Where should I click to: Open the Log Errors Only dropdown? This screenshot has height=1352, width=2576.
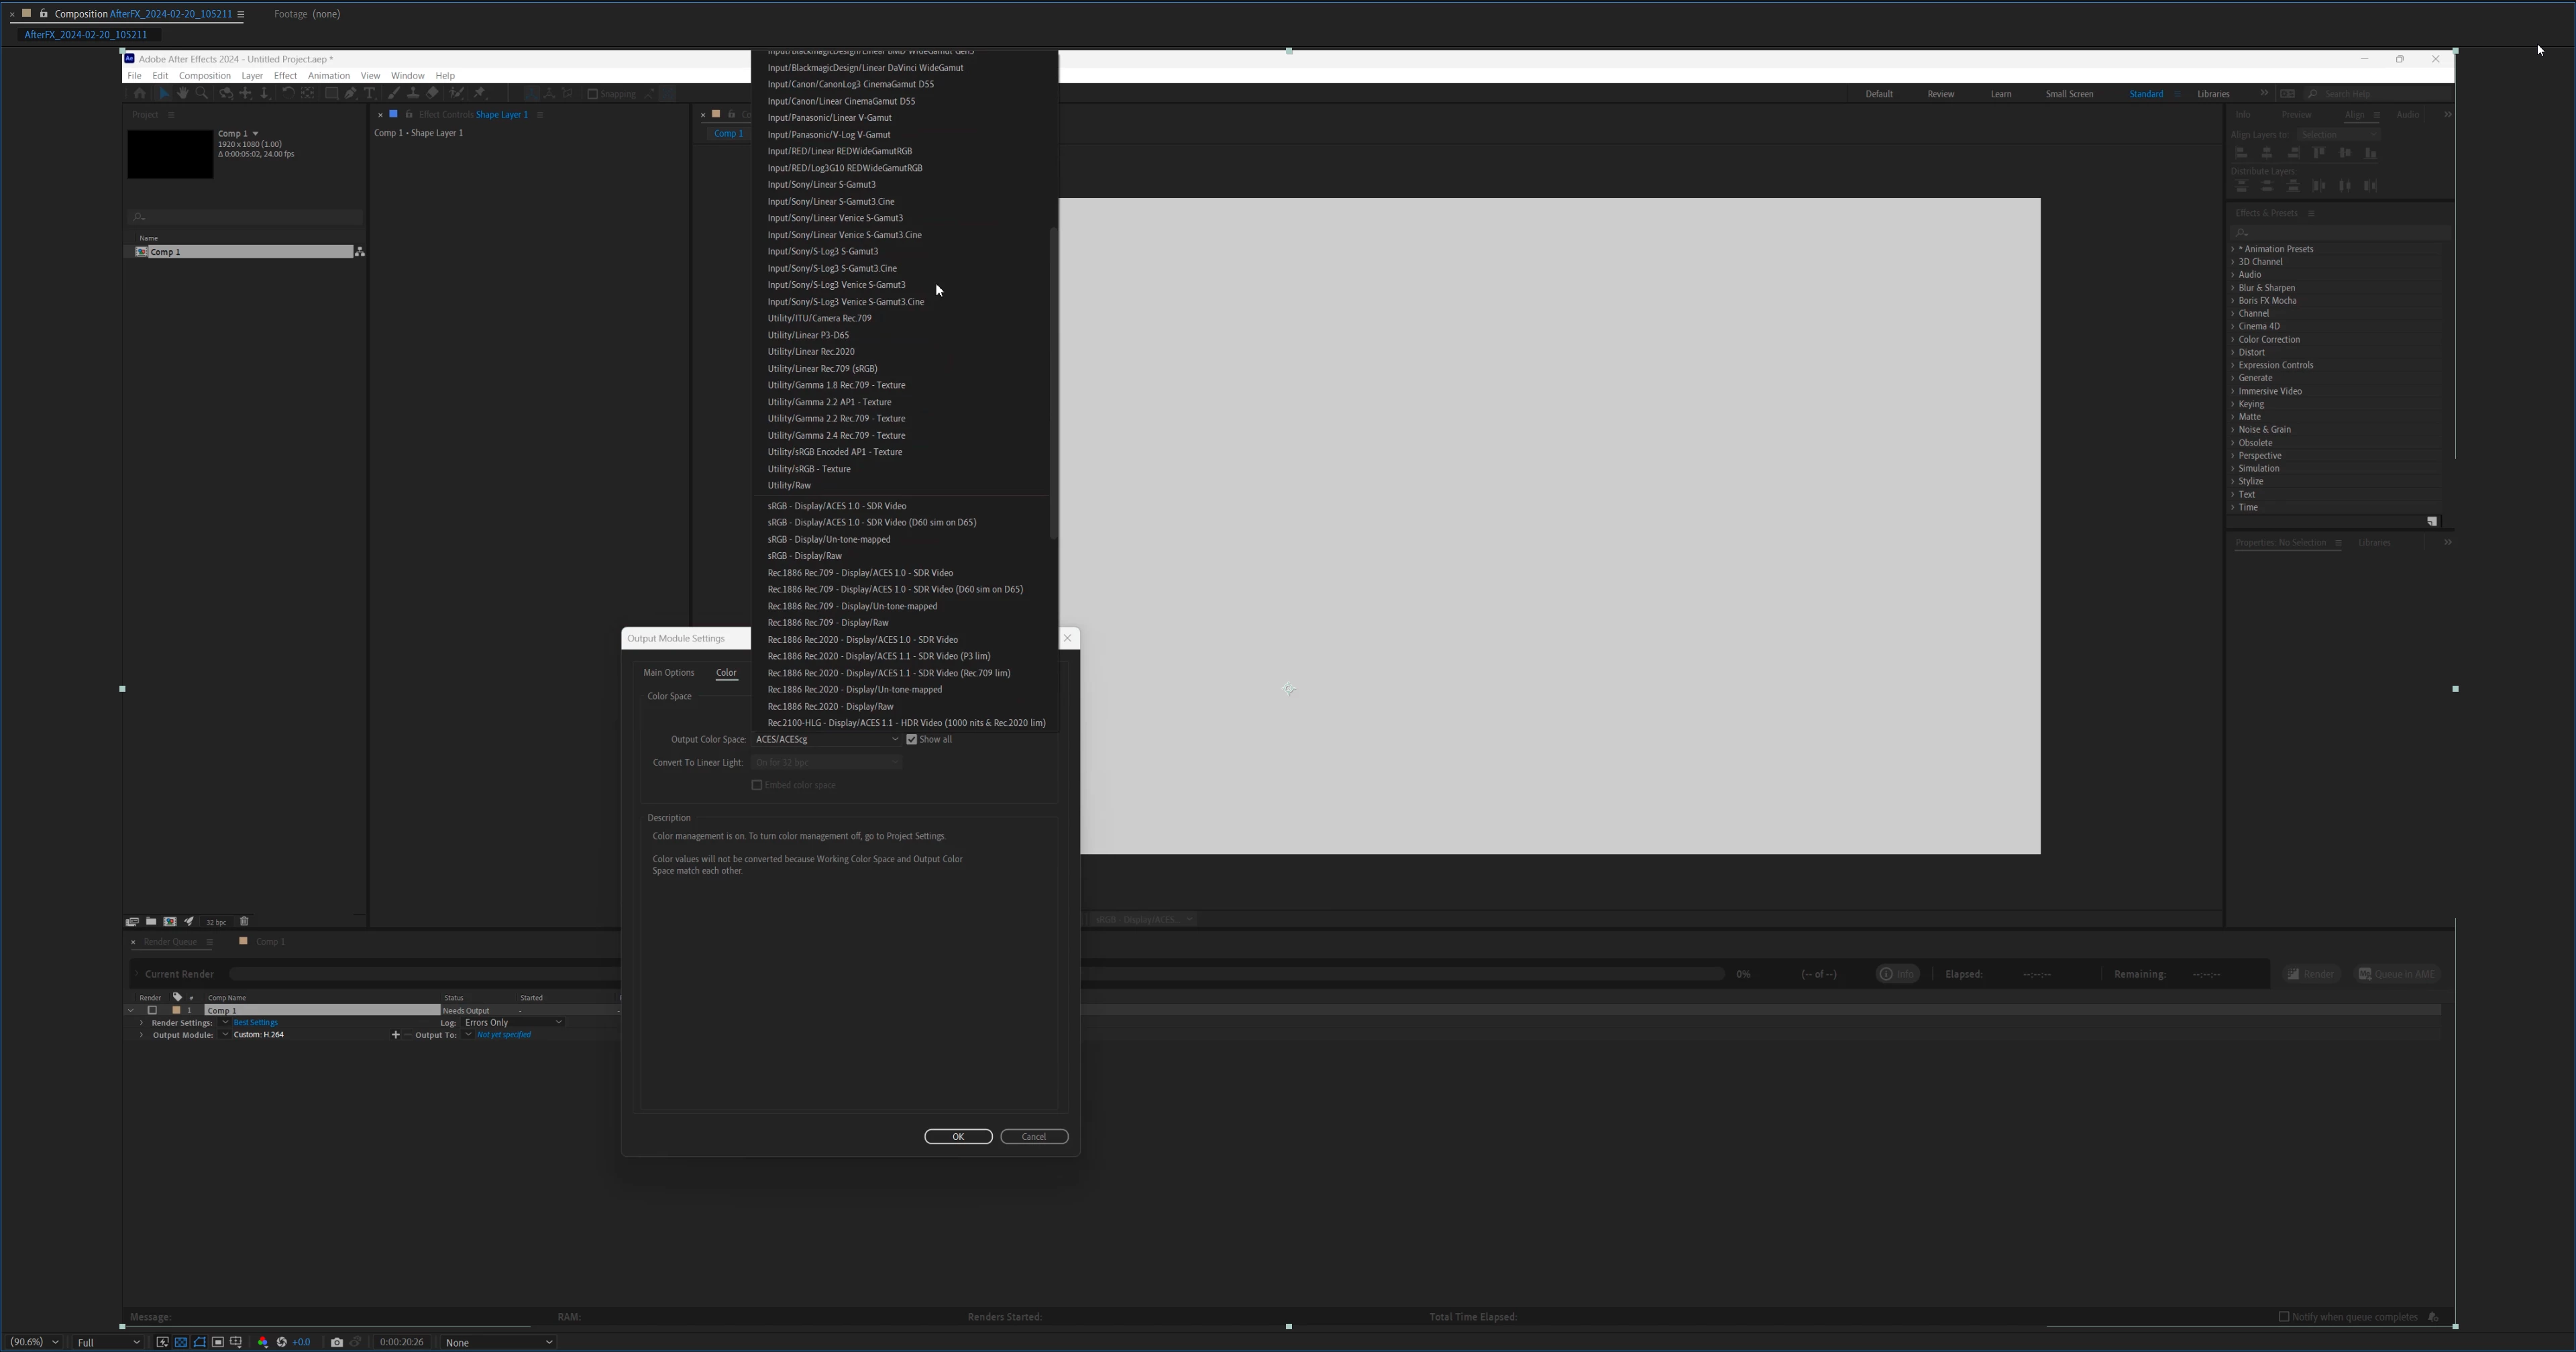513,1022
